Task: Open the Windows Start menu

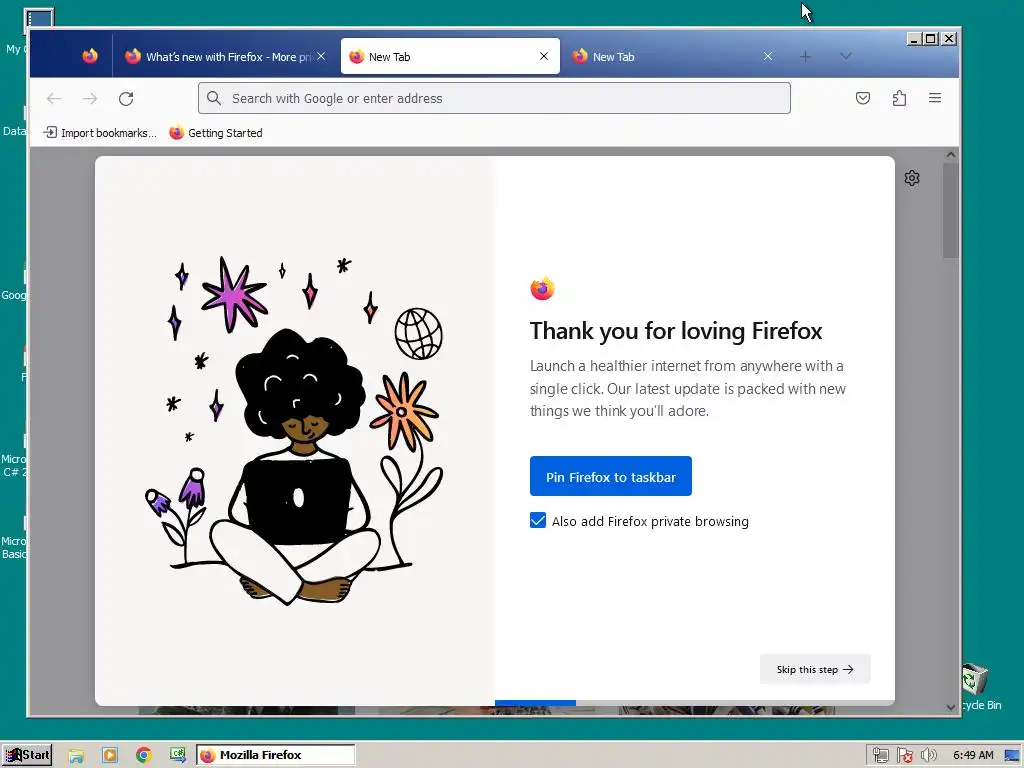Action: 27,755
